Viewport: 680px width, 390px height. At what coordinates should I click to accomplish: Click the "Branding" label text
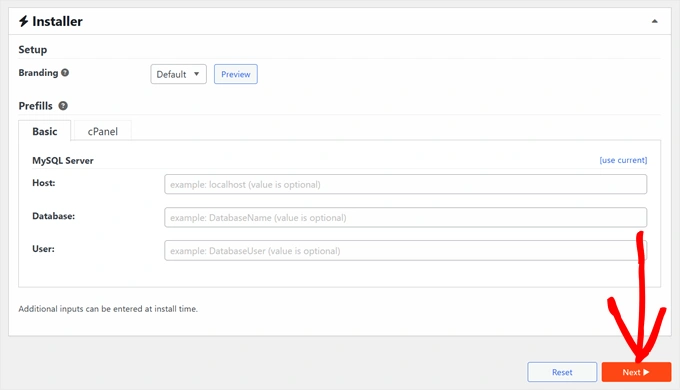click(x=38, y=72)
